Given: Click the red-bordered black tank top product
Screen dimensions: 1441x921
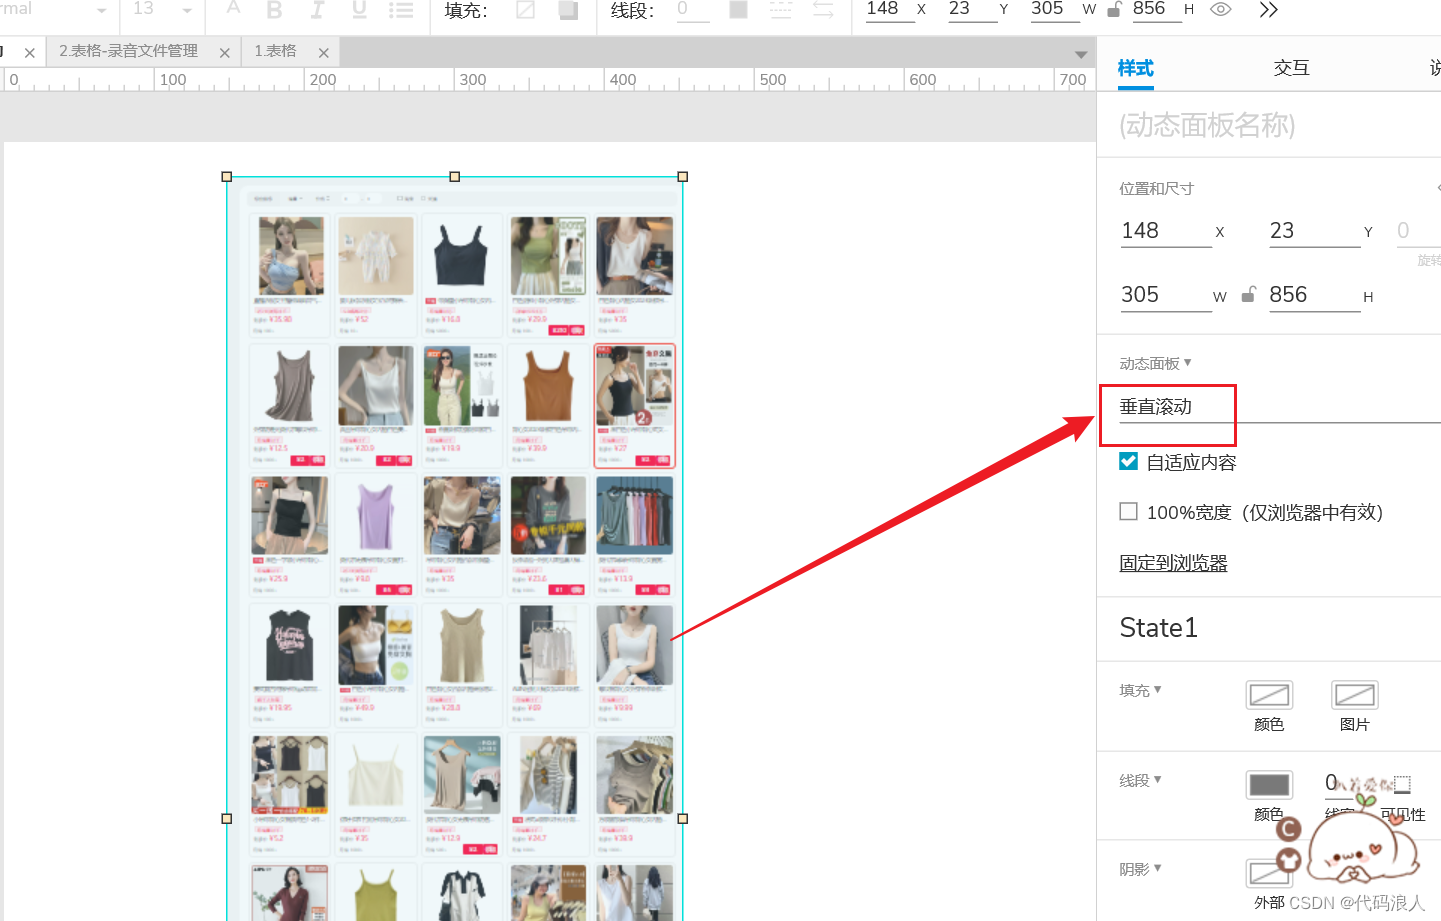Looking at the screenshot, I should click(635, 406).
